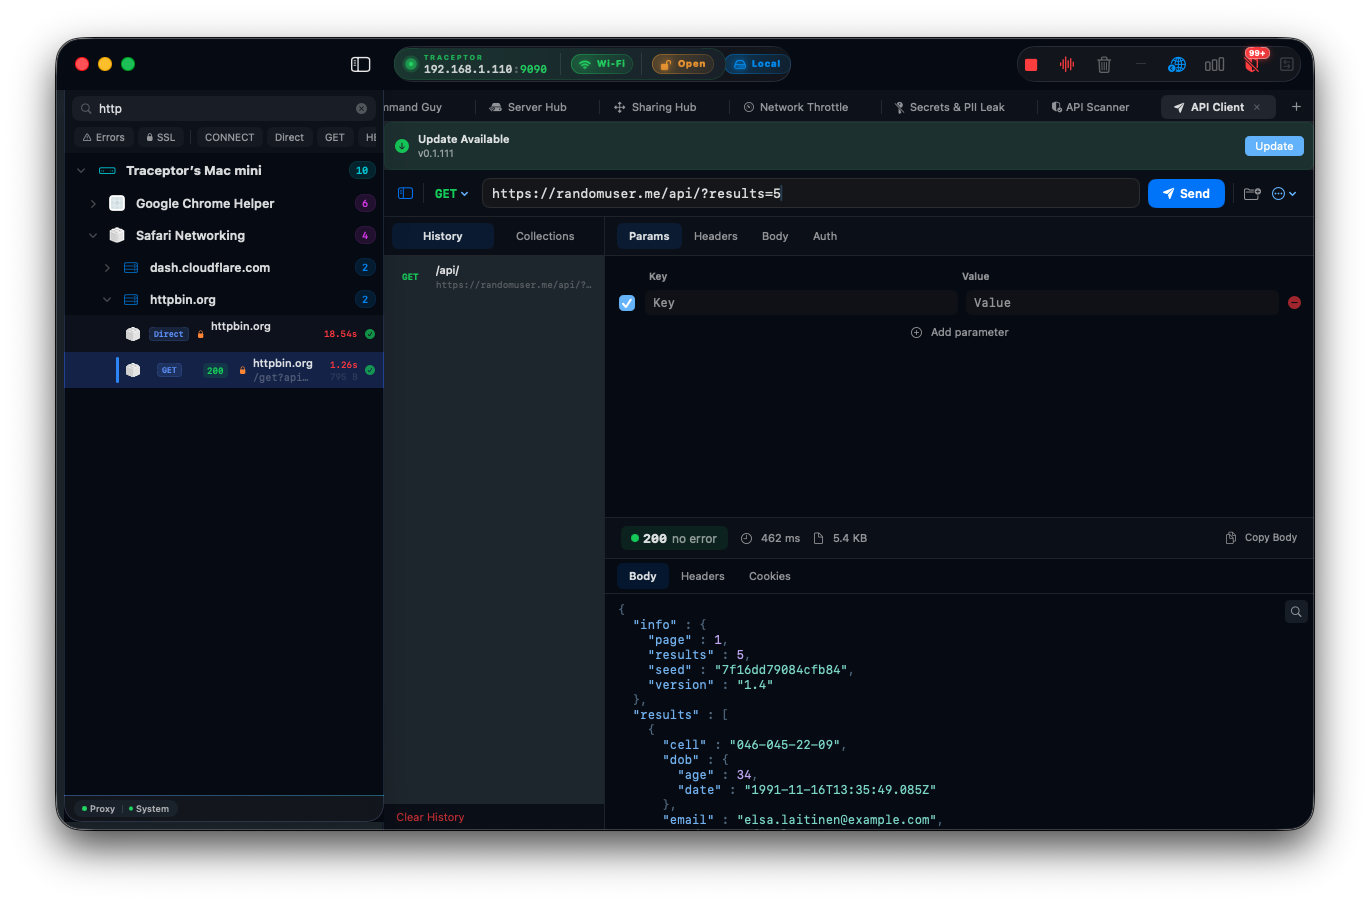Click the red waveform icon in toolbar
The width and height of the screenshot is (1370, 904).
point(1067,65)
